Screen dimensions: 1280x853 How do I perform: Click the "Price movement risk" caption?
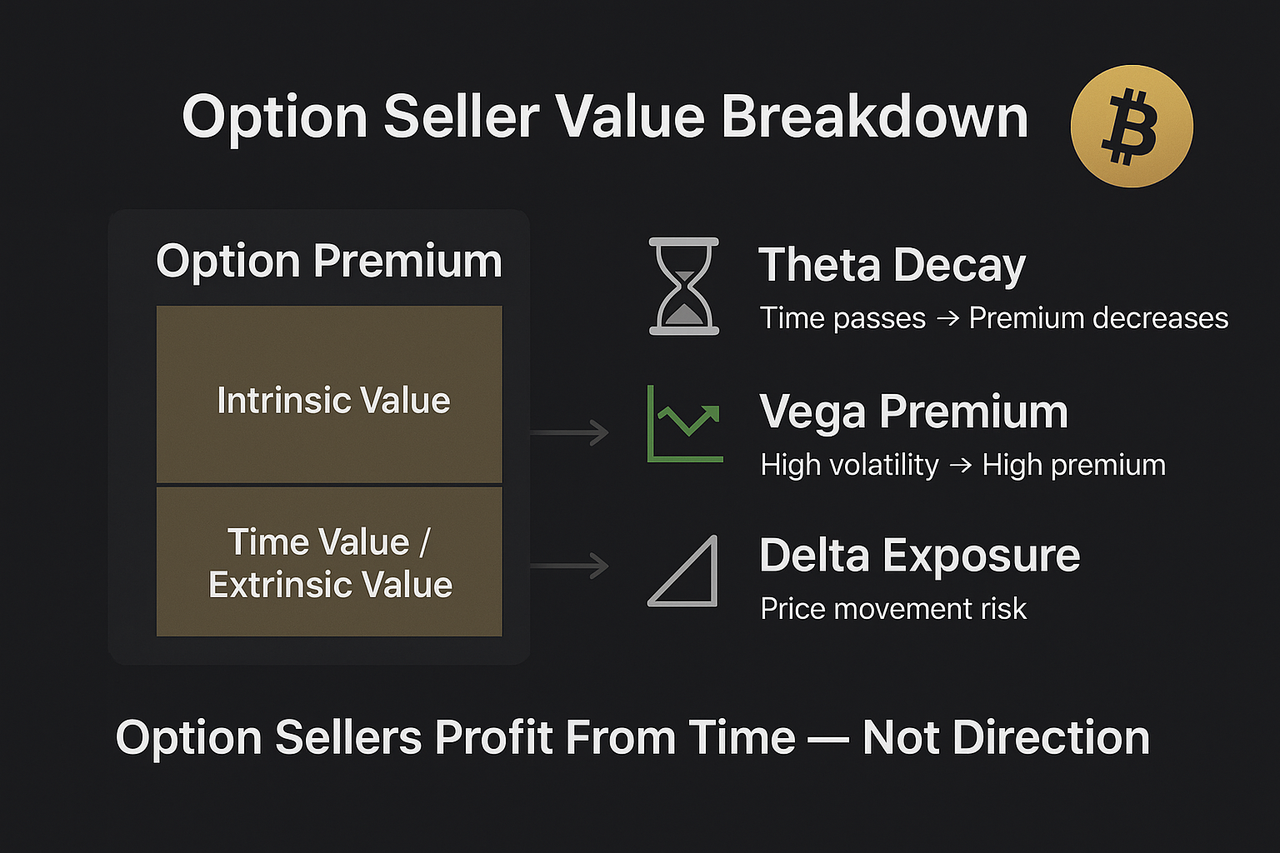(x=893, y=608)
